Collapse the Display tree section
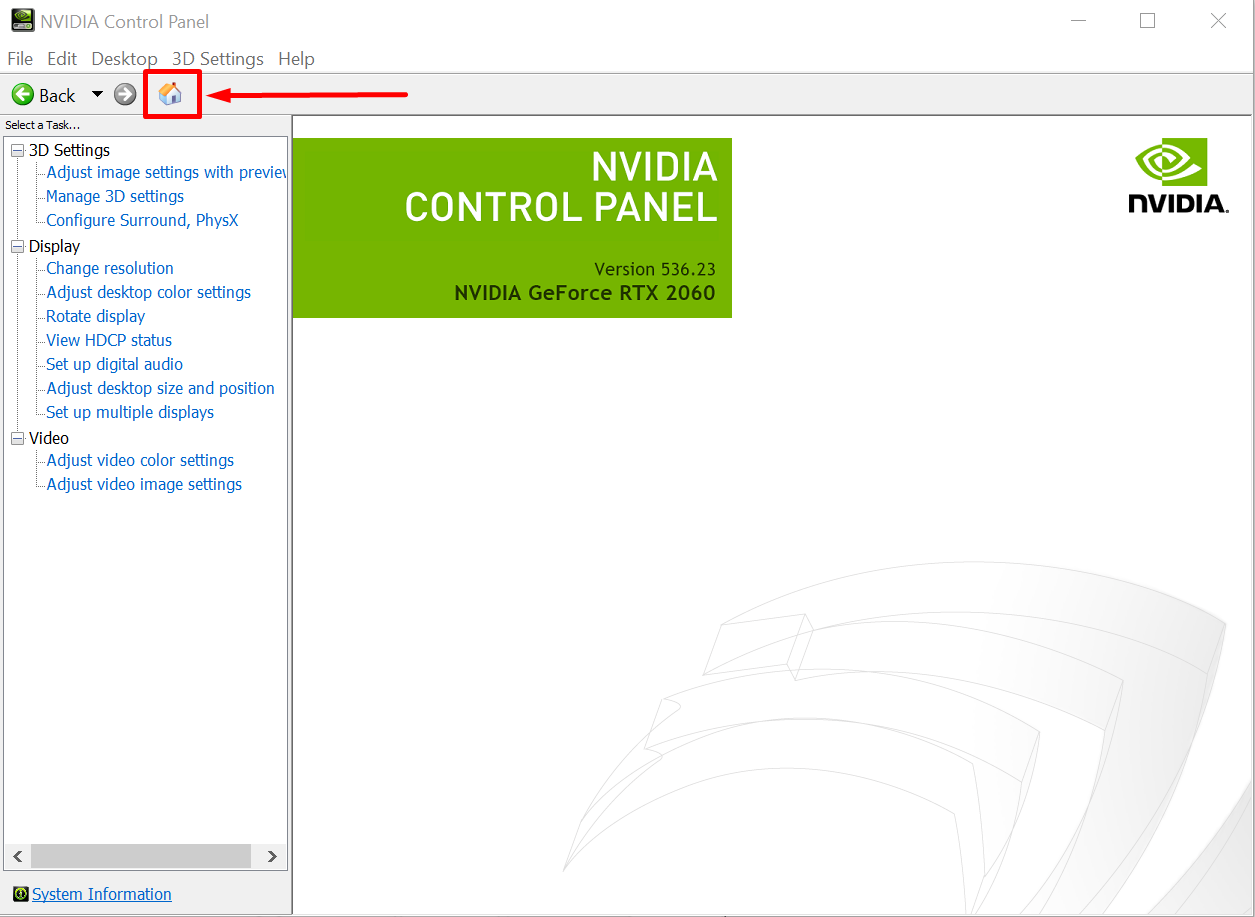This screenshot has width=1255, height=917. [16, 246]
